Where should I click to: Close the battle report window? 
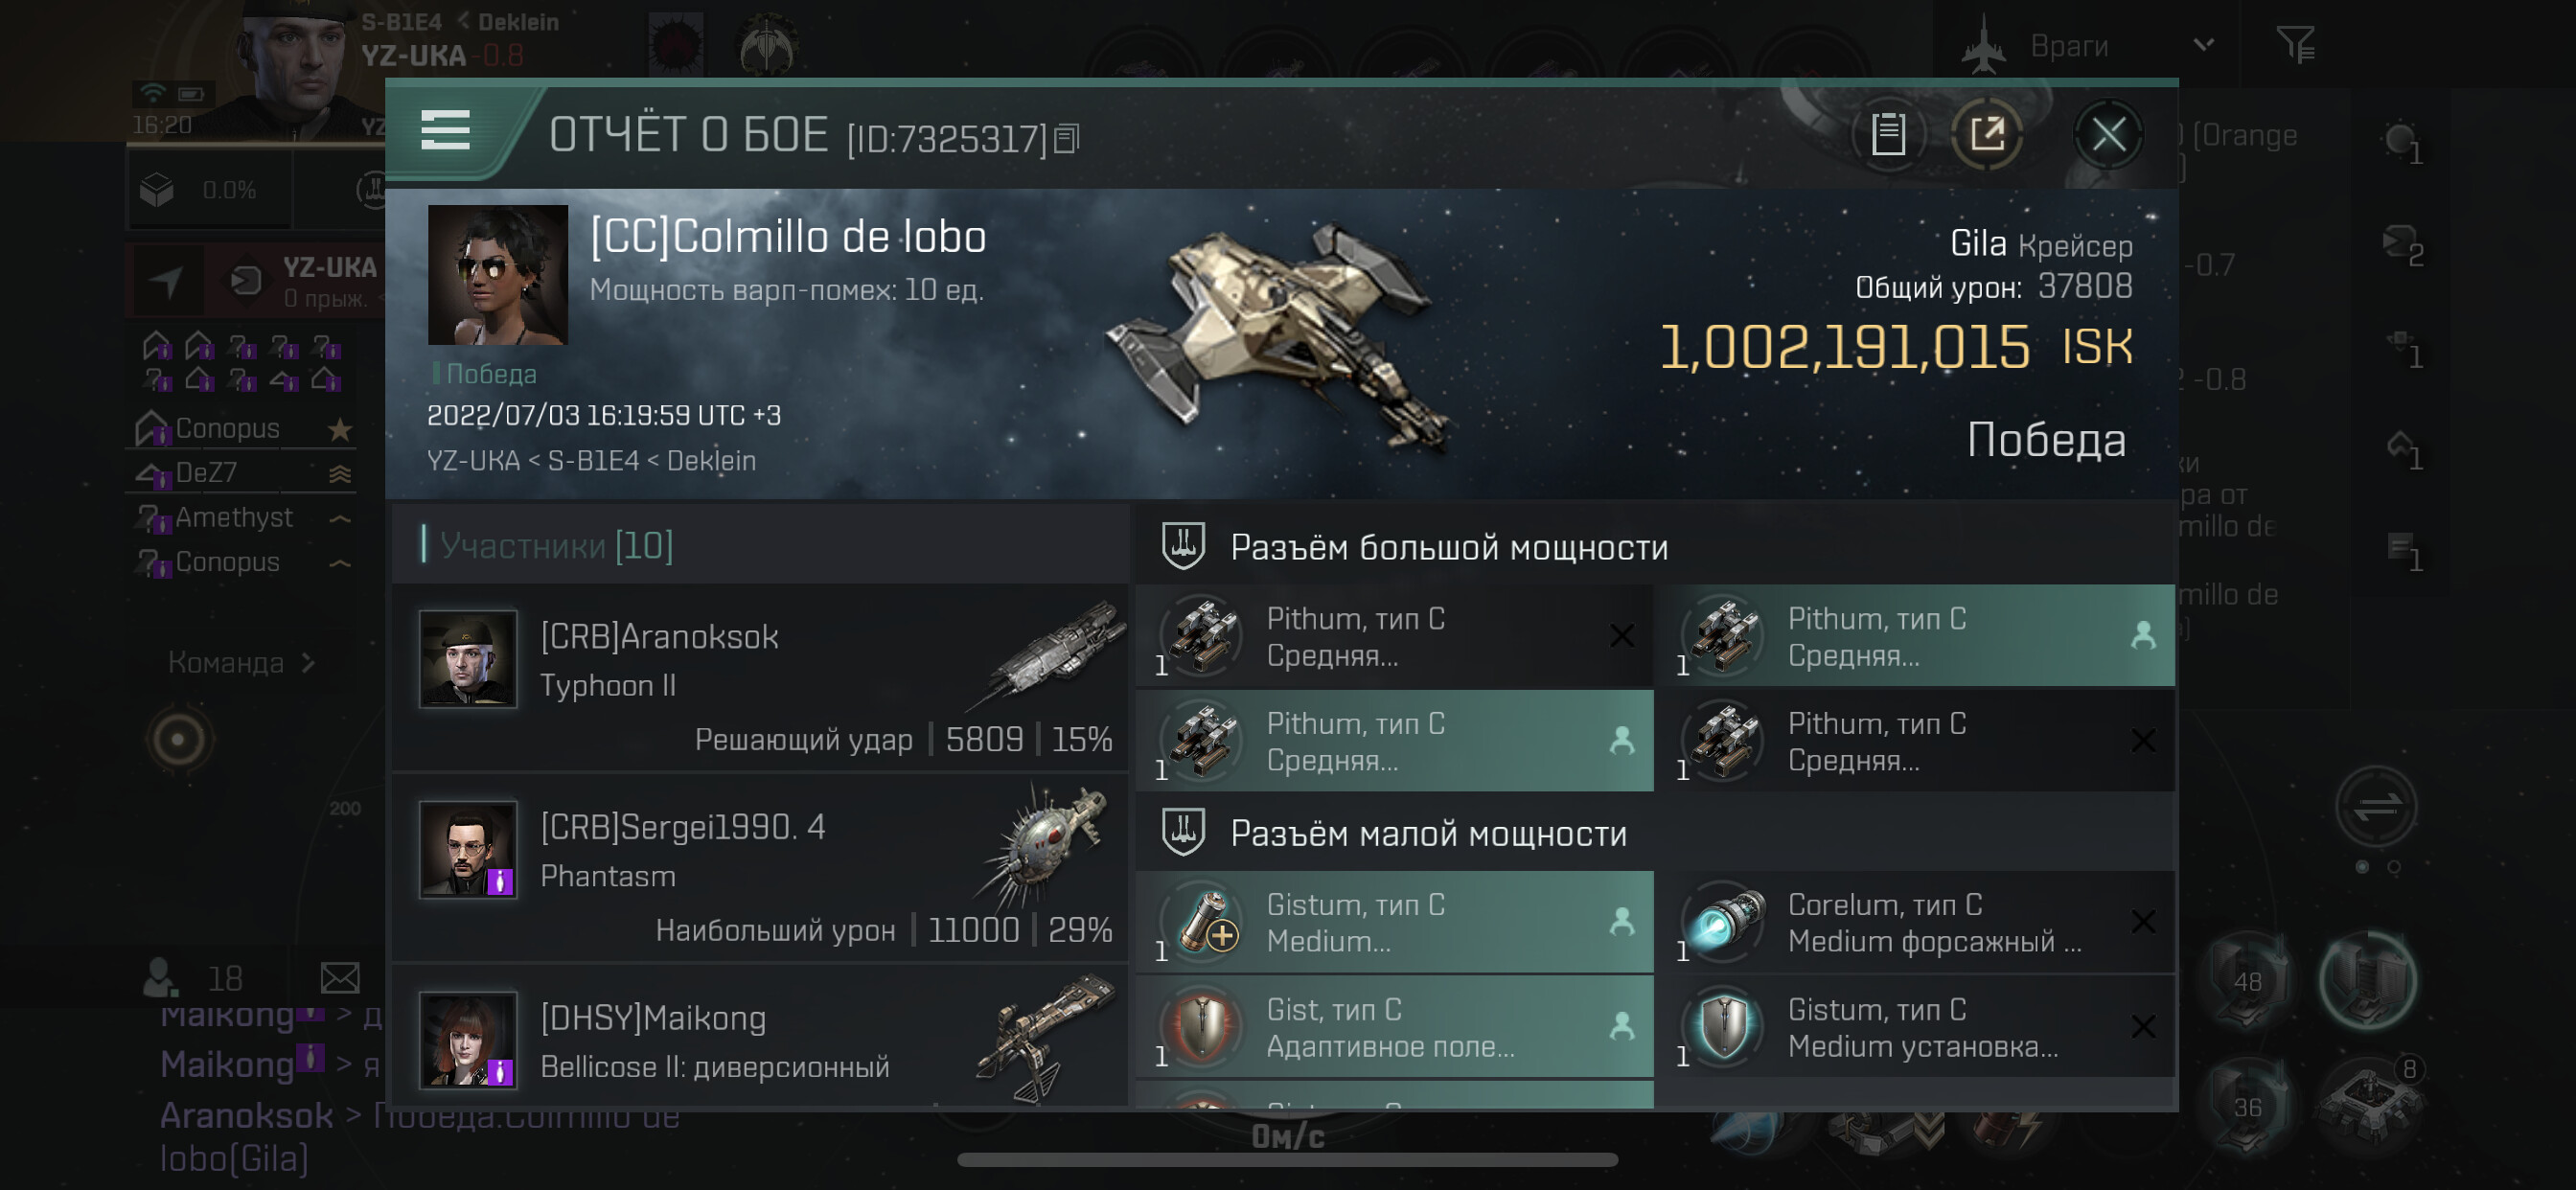point(2108,134)
